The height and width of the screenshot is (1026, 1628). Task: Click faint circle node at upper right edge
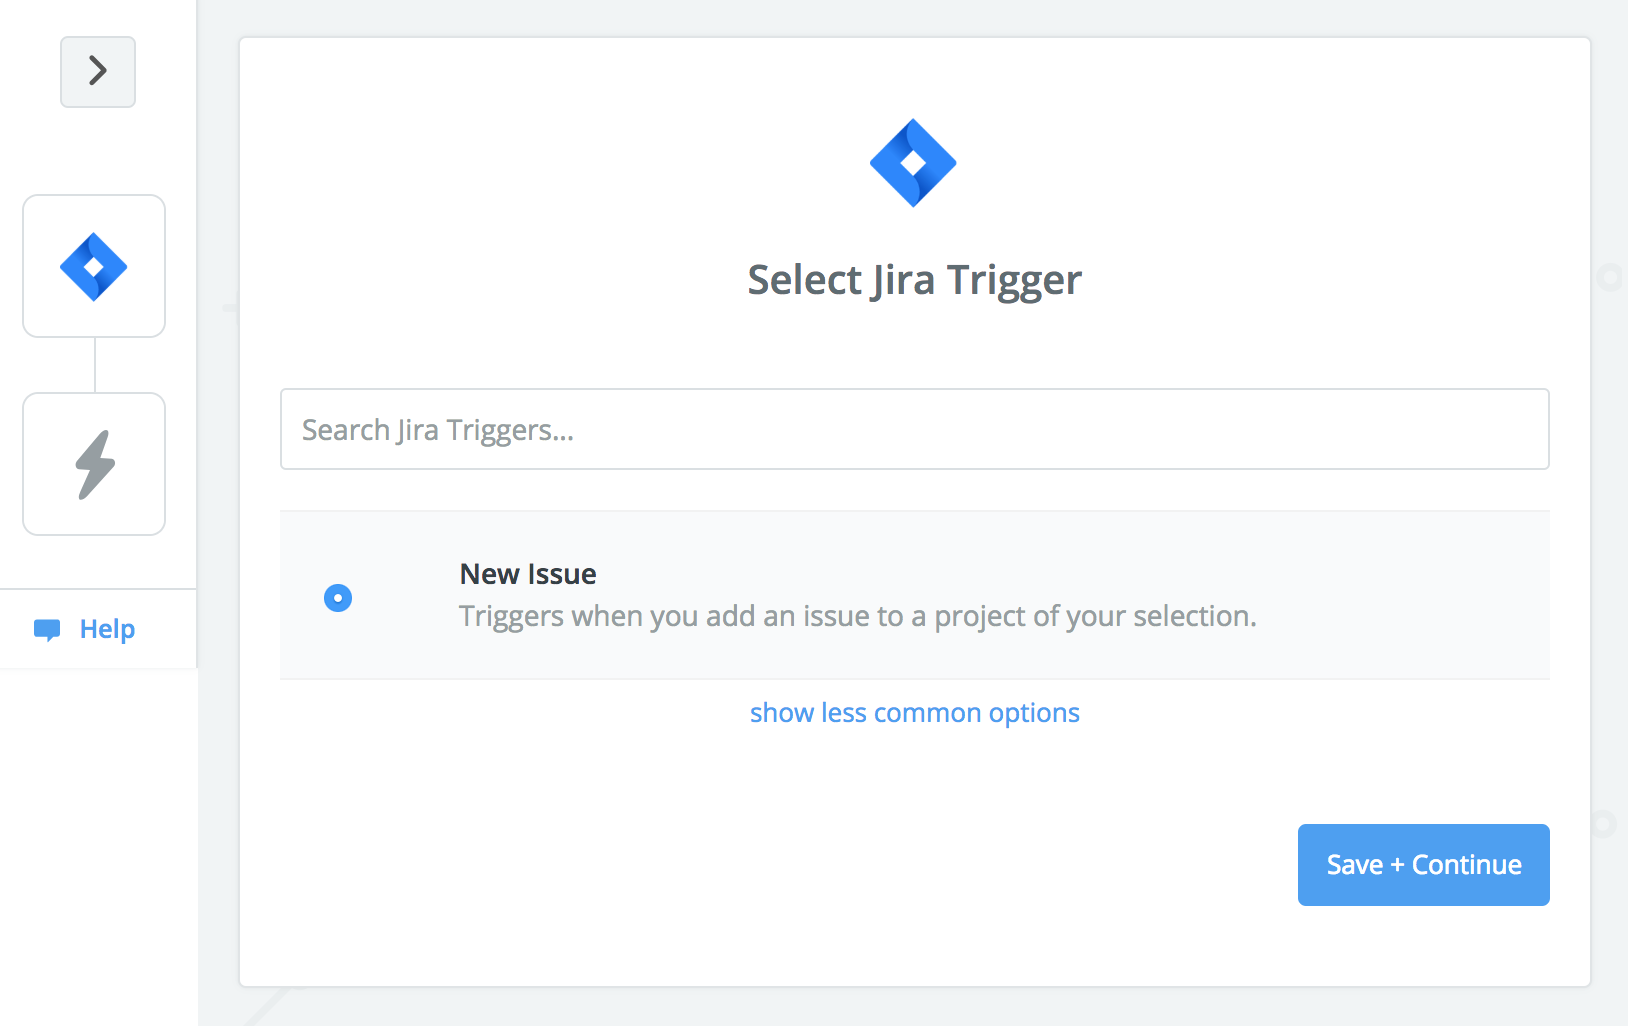pyautogui.click(x=1610, y=277)
